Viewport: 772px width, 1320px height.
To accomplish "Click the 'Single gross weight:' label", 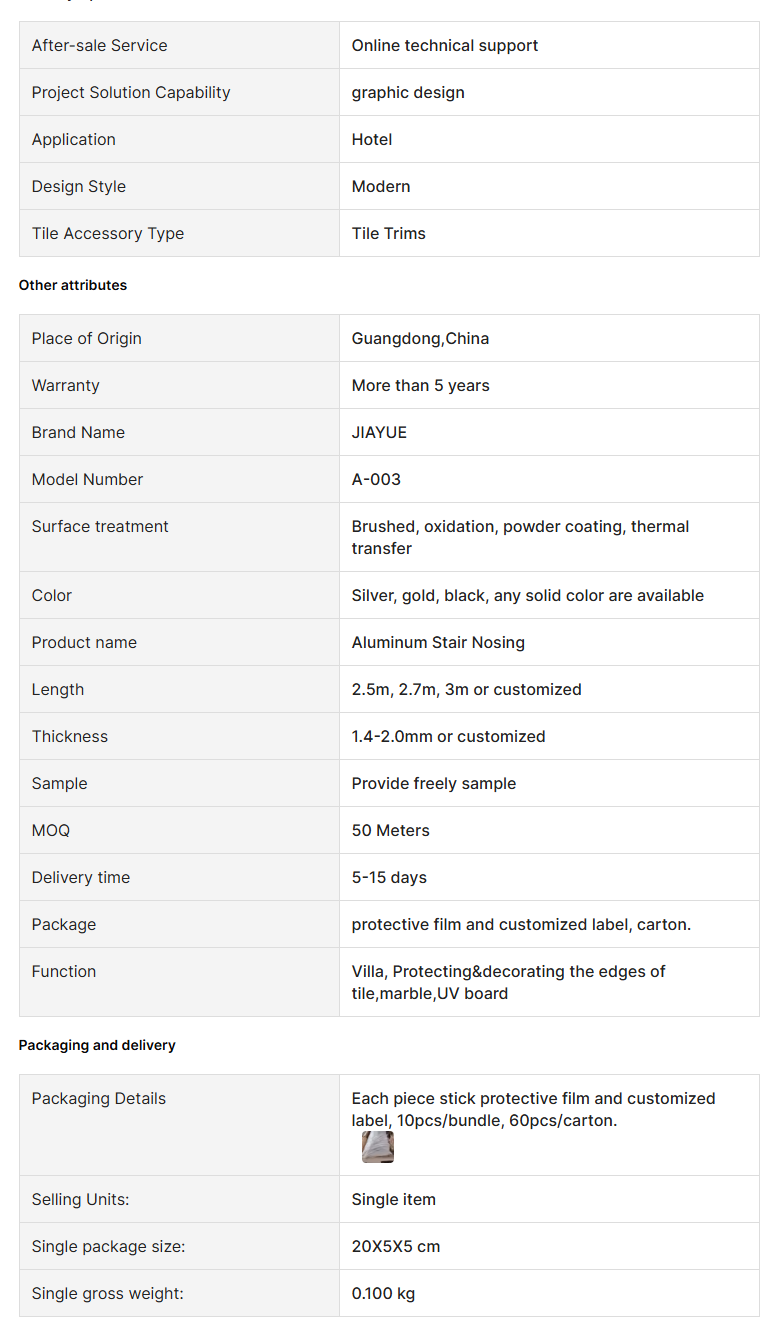I will click(x=107, y=1293).
